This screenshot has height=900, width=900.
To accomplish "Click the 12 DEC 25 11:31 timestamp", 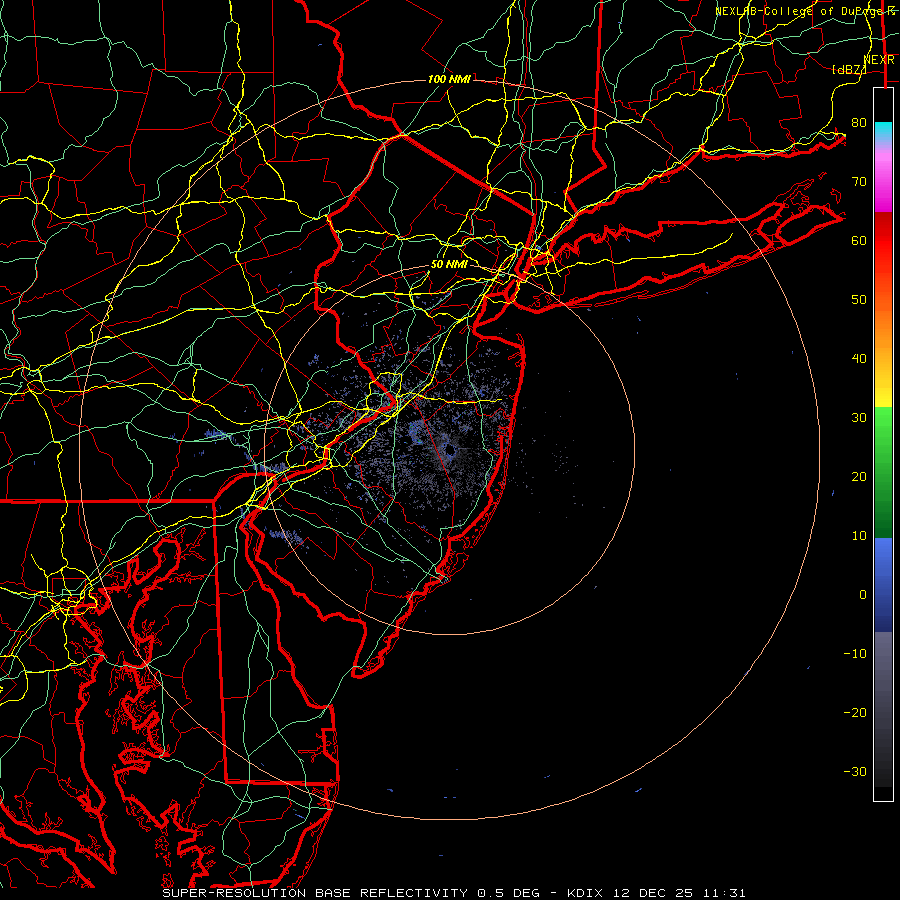I will point(678,893).
